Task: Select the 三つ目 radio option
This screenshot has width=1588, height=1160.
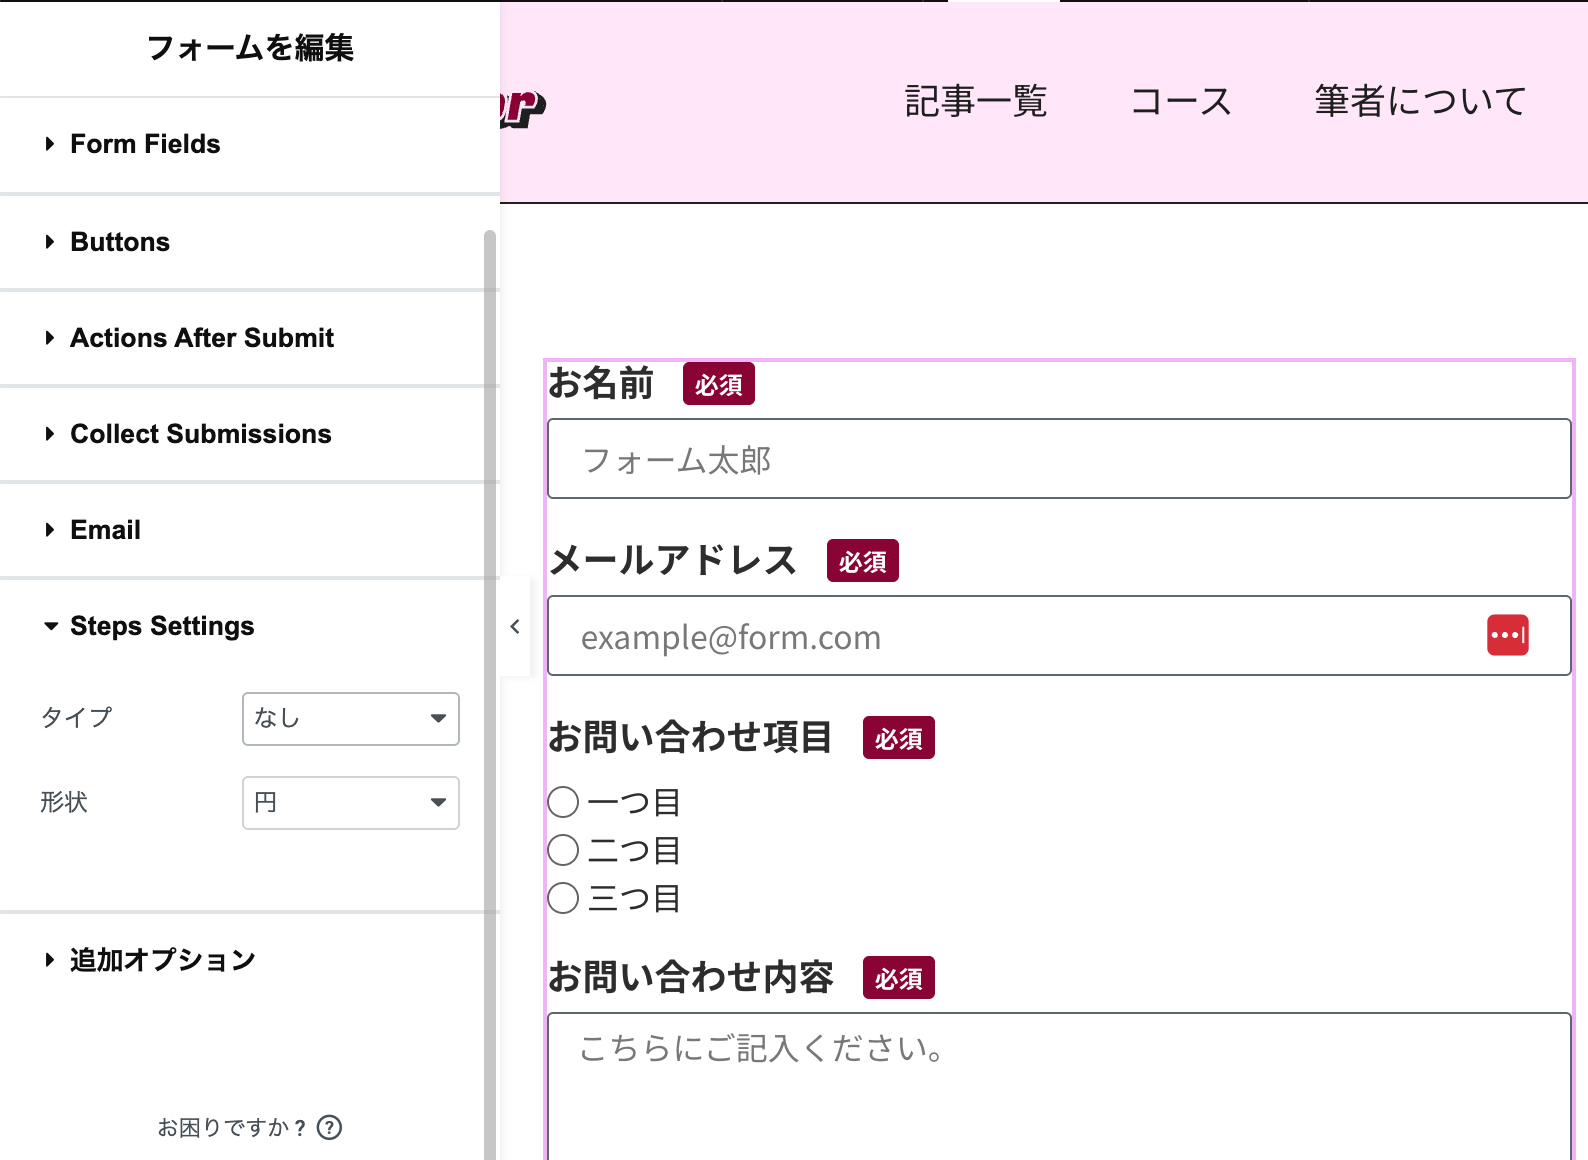Action: point(564,898)
